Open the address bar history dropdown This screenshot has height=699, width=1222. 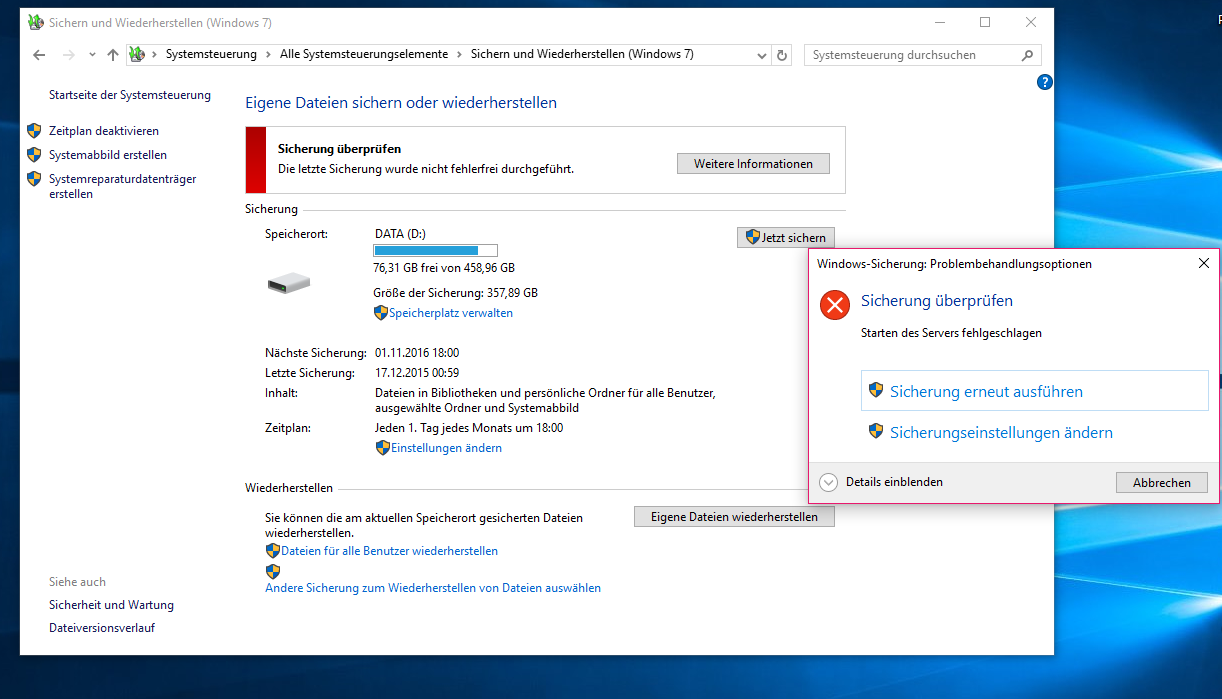click(763, 55)
